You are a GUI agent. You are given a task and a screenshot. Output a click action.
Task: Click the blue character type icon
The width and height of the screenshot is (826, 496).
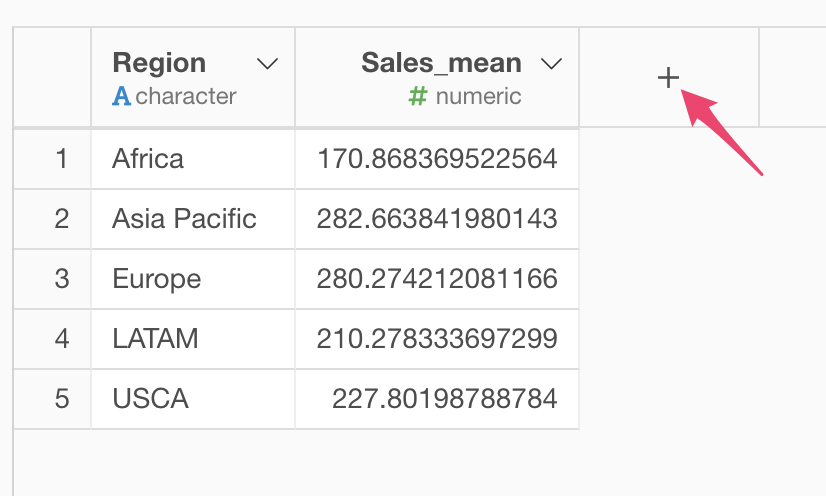[121, 96]
